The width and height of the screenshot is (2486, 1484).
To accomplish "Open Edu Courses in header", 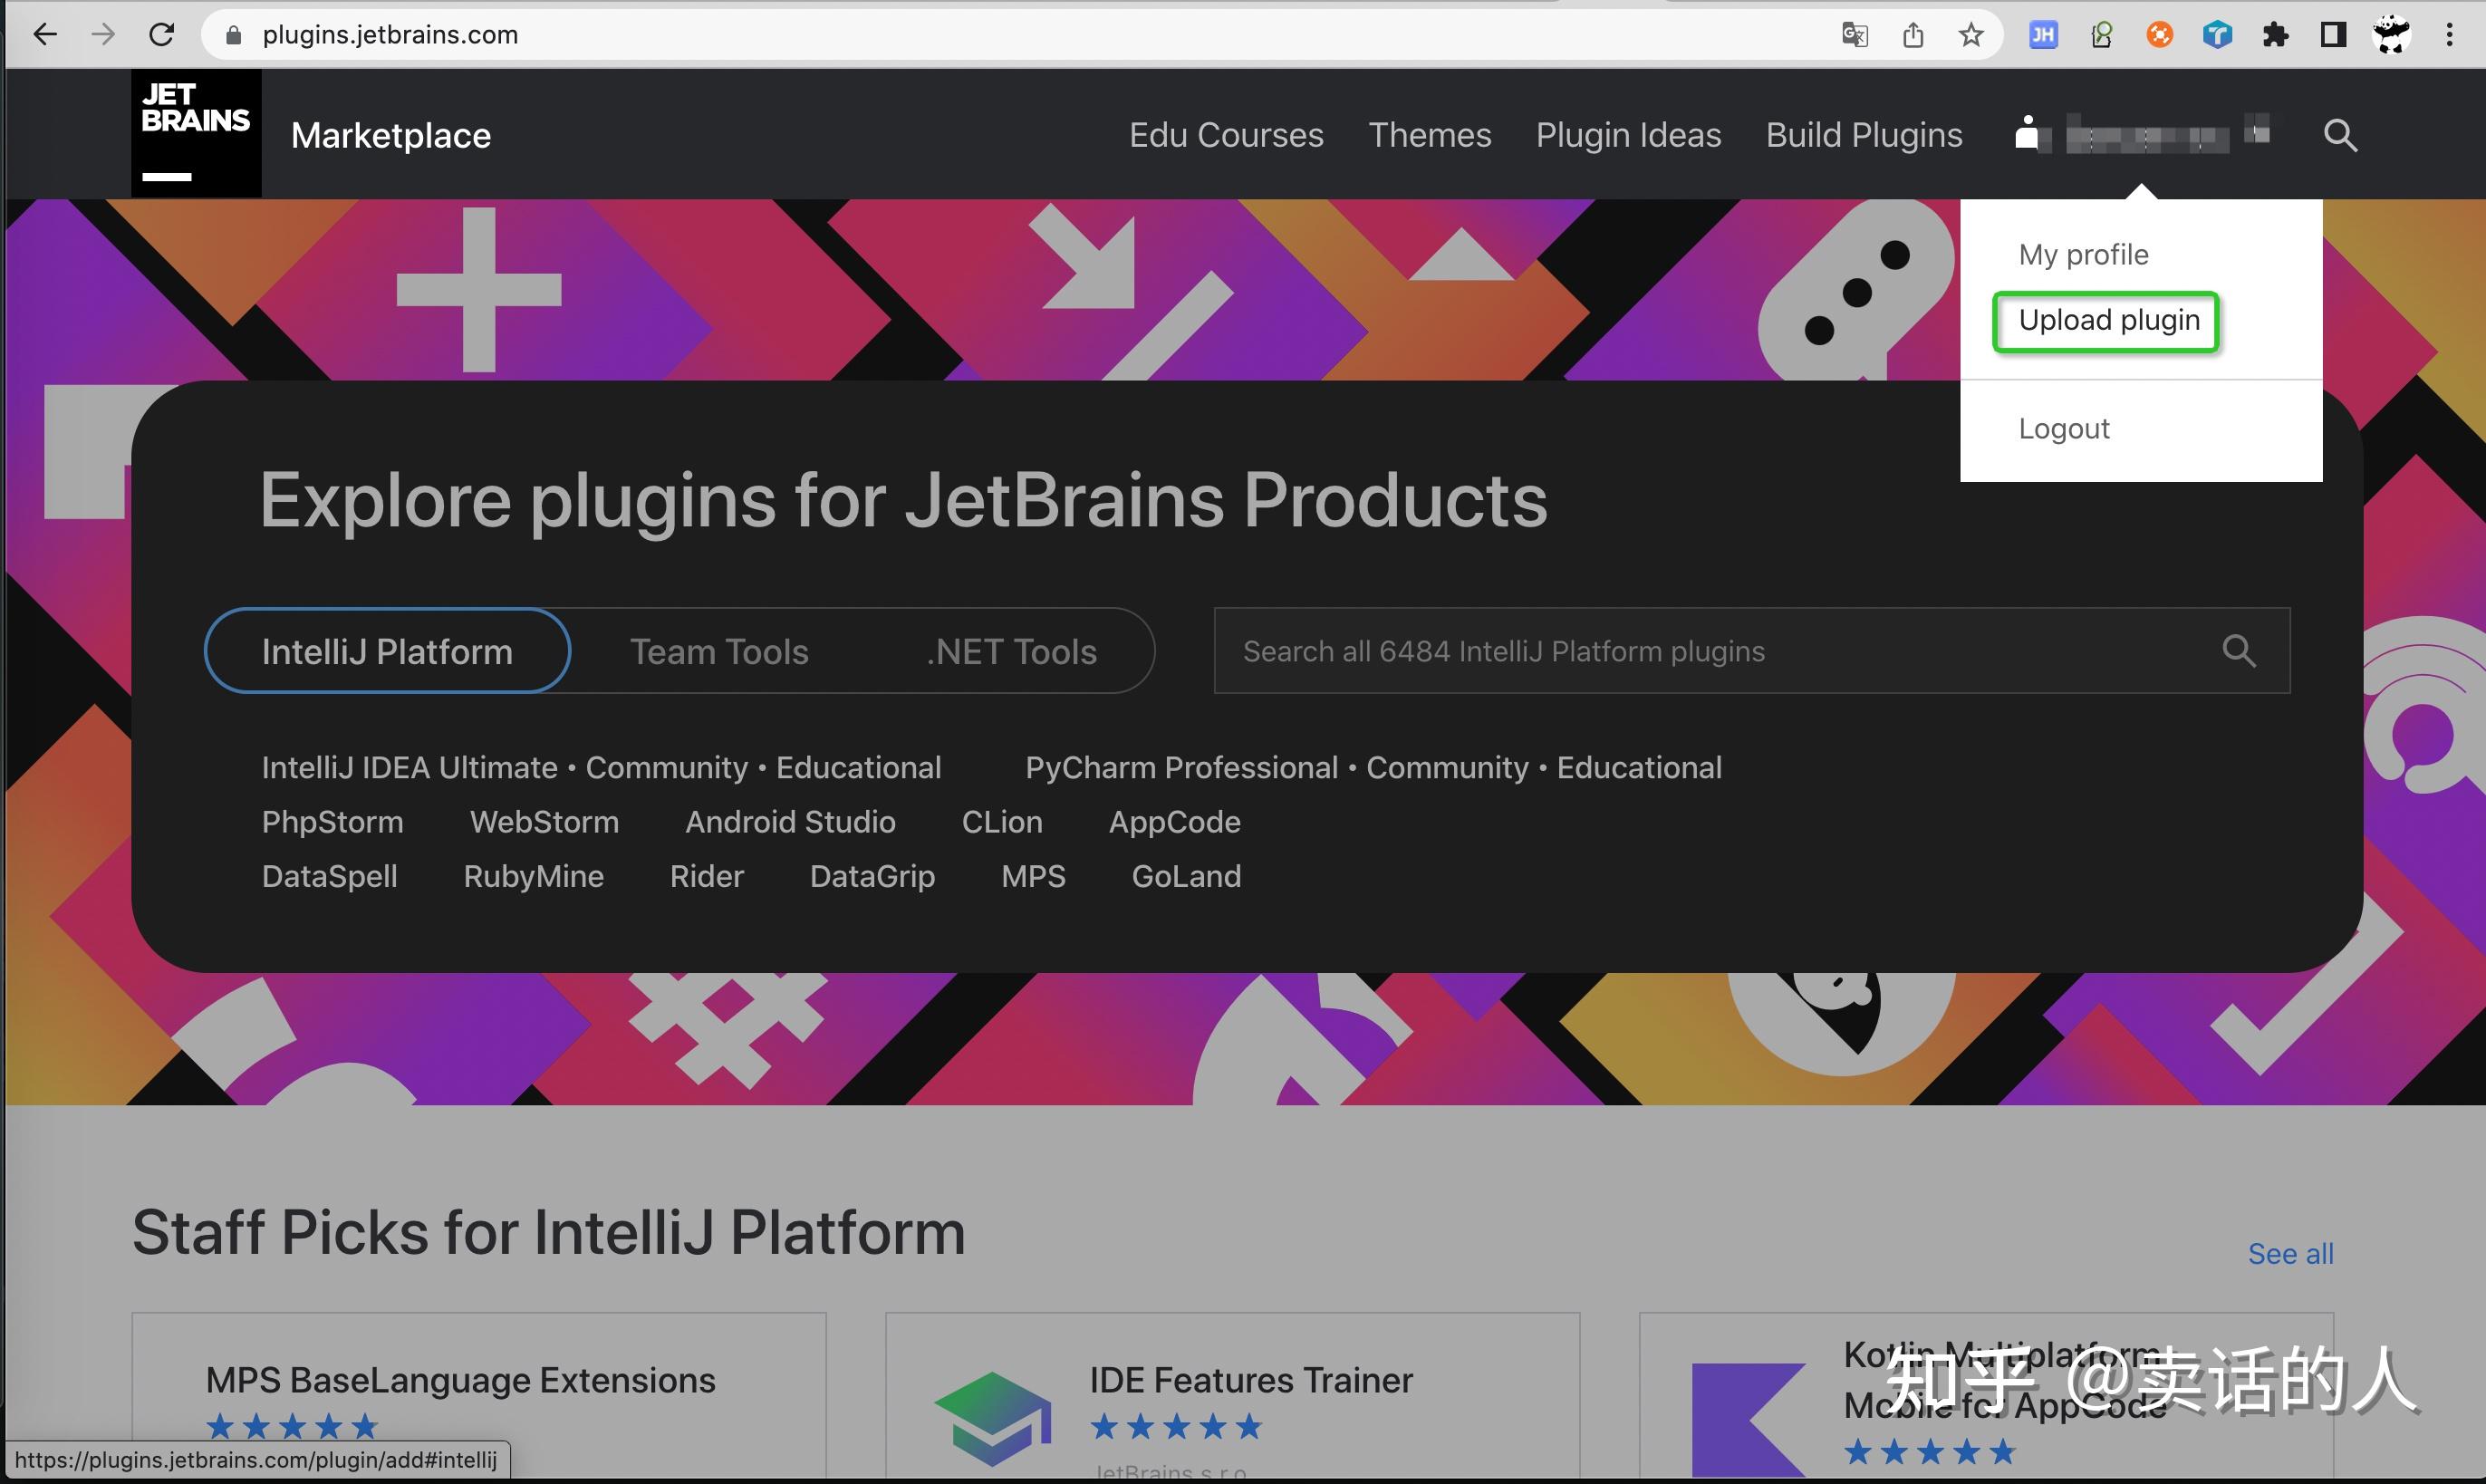I will [x=1226, y=135].
